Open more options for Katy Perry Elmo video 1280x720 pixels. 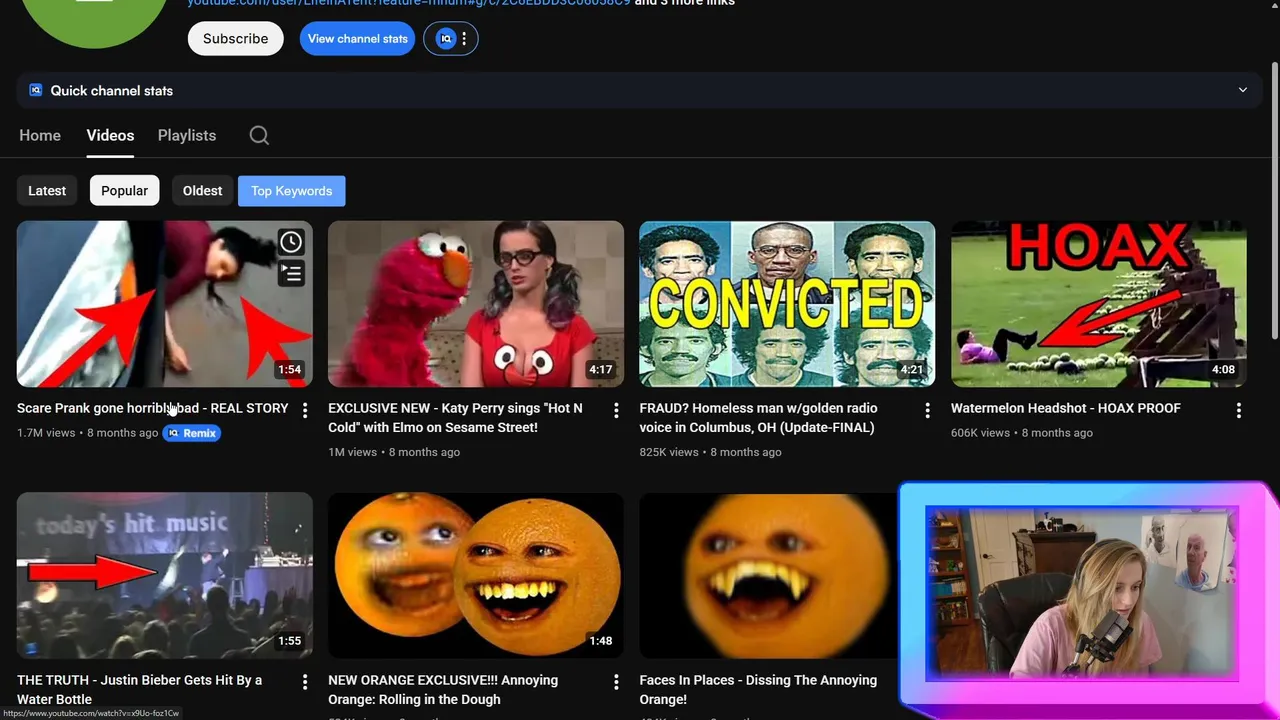coord(616,410)
